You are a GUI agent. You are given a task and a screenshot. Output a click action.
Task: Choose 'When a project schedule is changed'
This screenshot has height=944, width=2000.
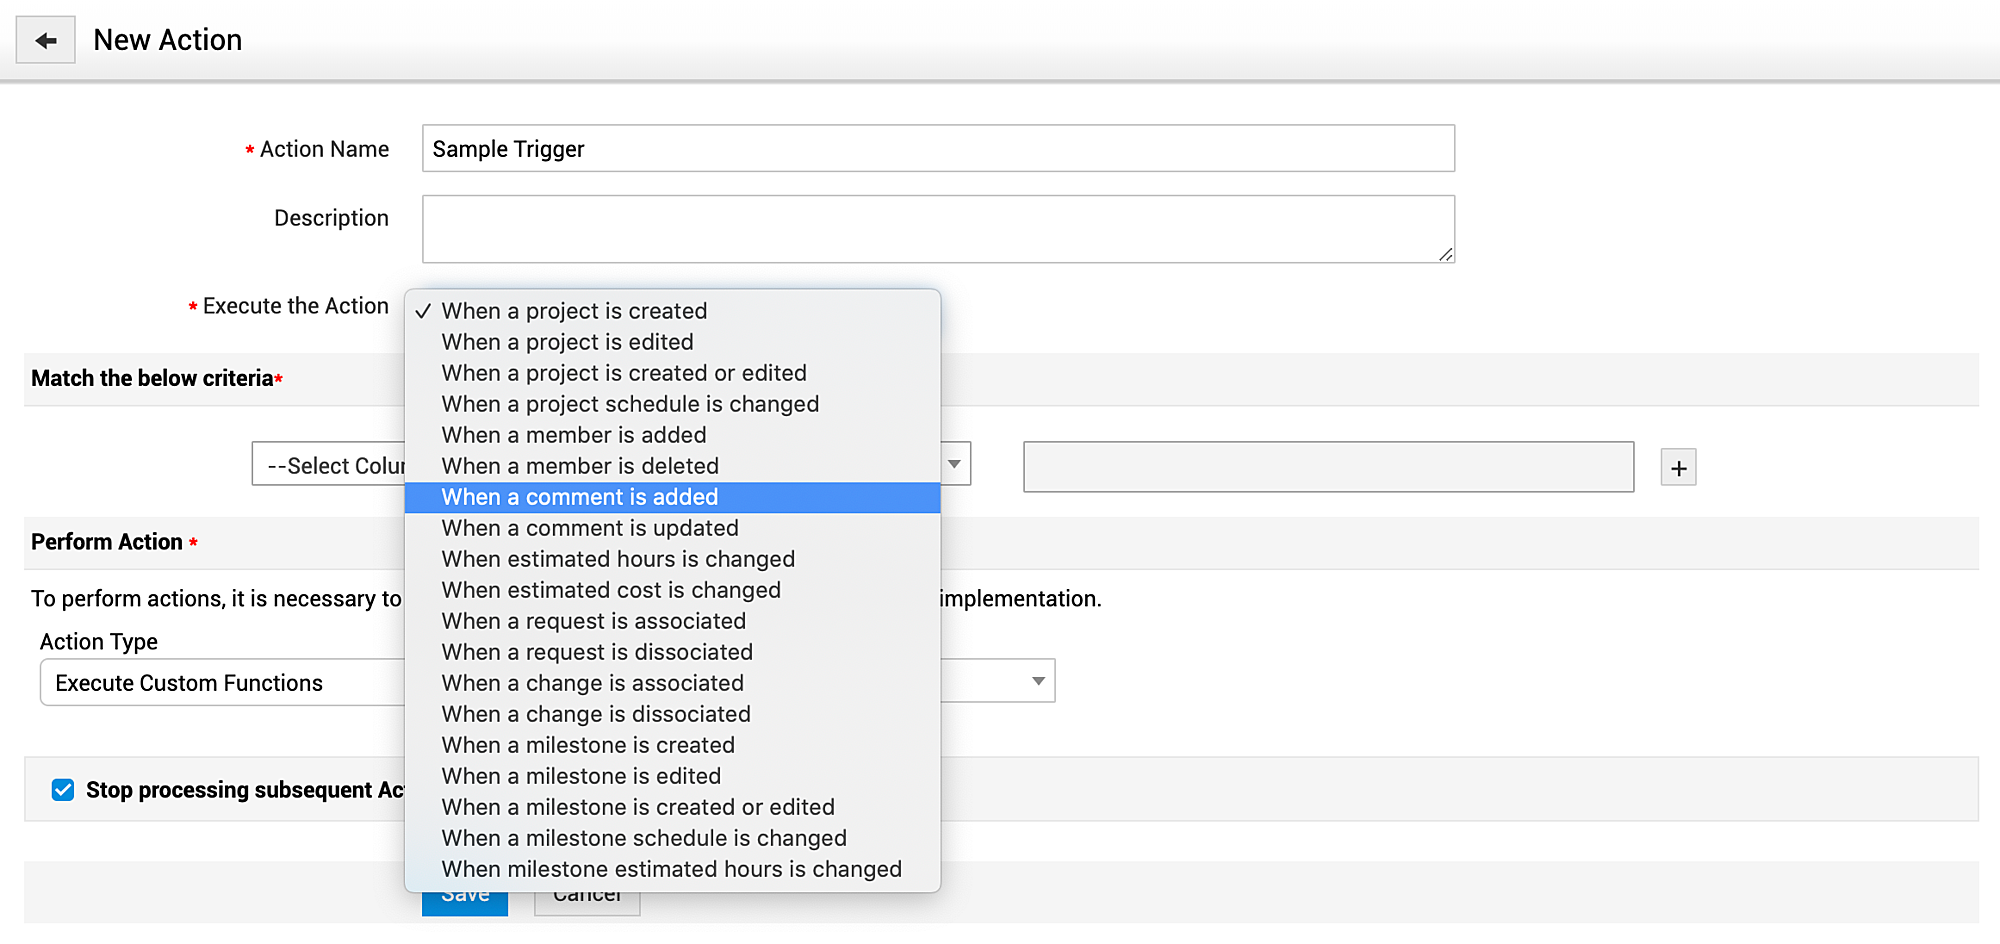pyautogui.click(x=630, y=404)
